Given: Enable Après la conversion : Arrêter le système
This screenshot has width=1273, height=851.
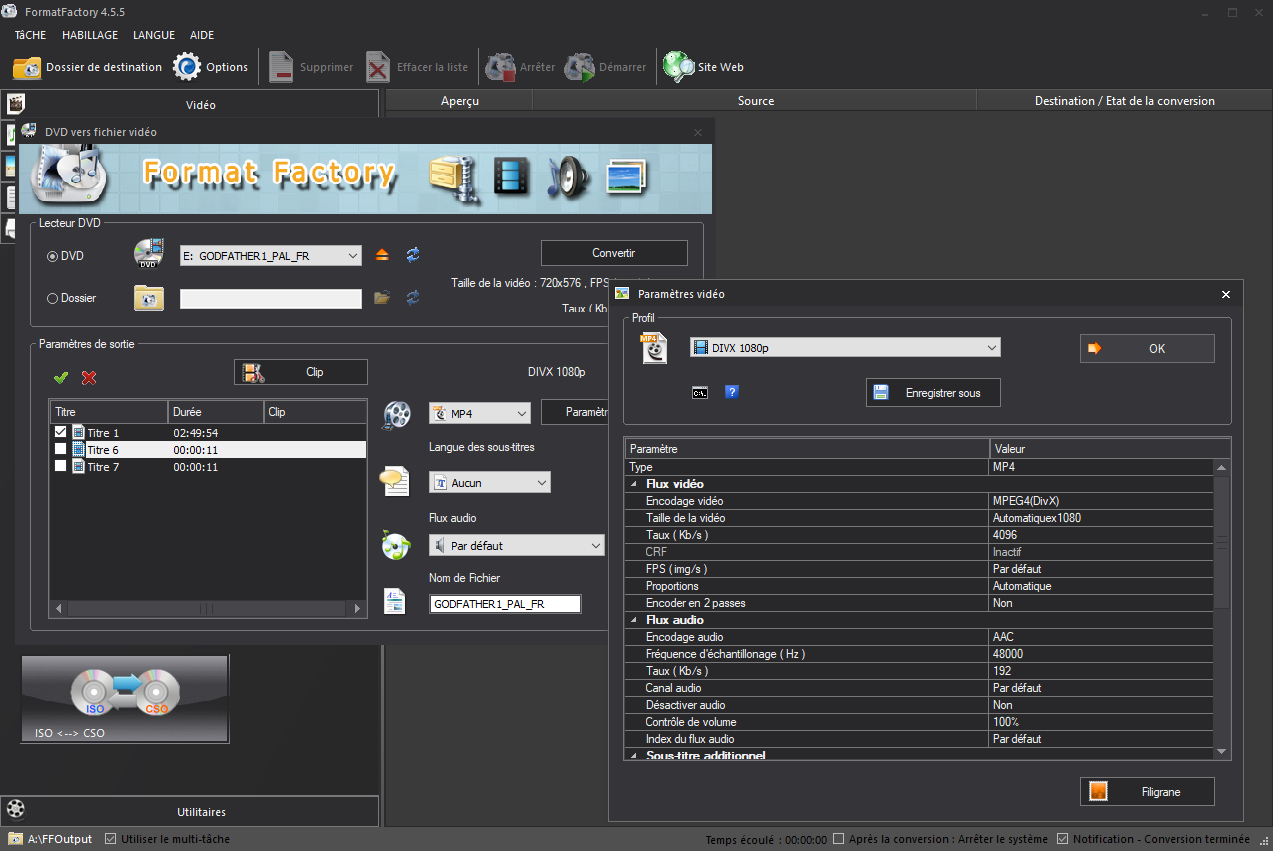Looking at the screenshot, I should point(839,839).
